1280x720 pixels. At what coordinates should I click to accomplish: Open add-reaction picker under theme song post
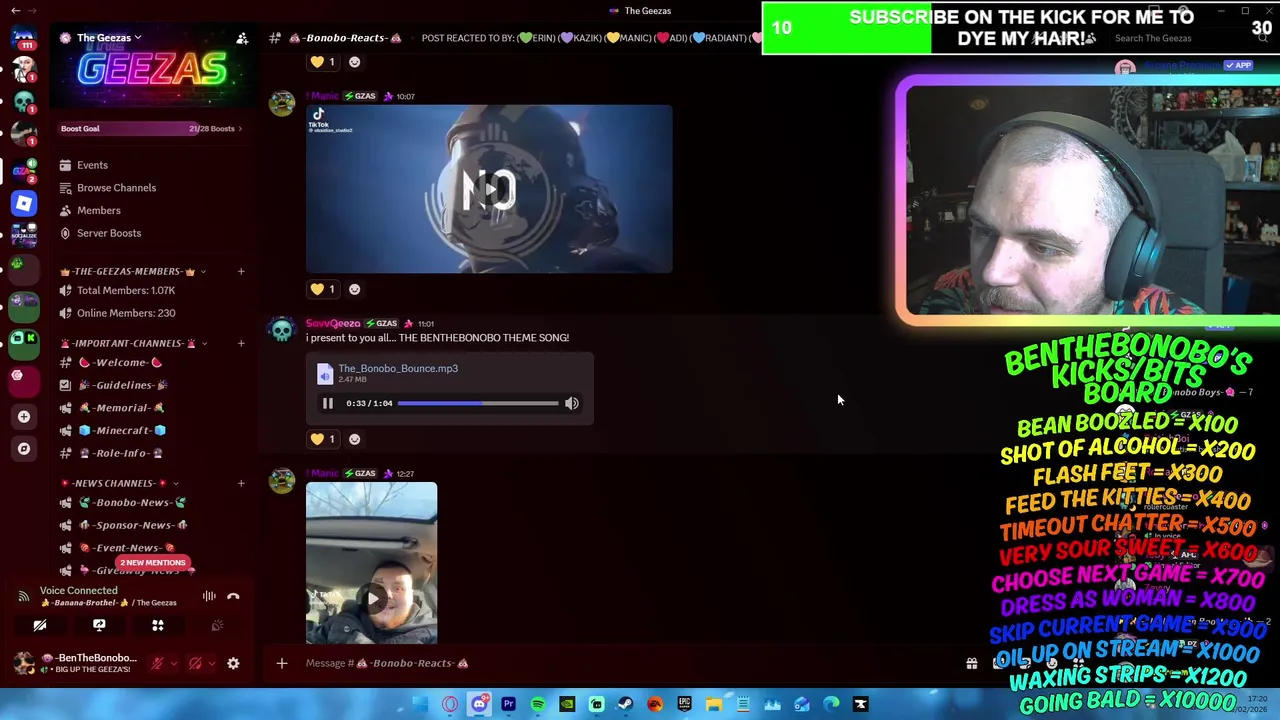pyautogui.click(x=354, y=439)
